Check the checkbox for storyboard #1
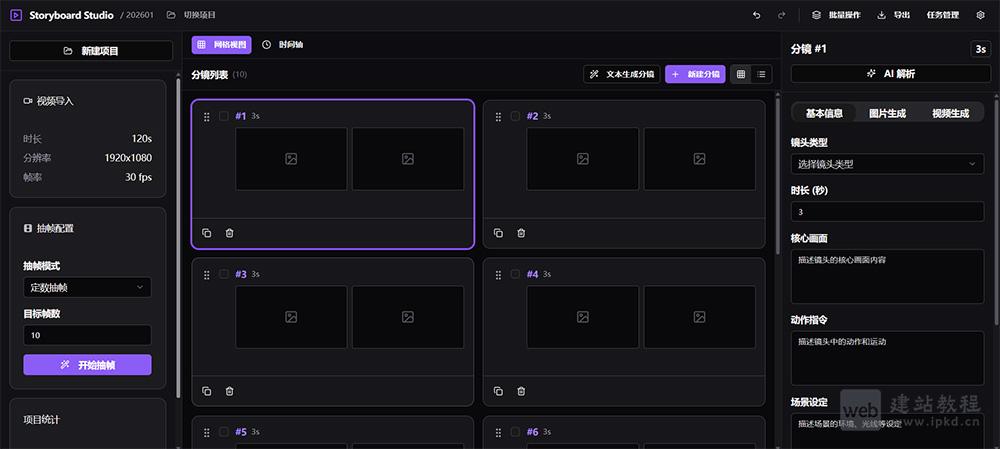The width and height of the screenshot is (1000, 449). [x=224, y=116]
